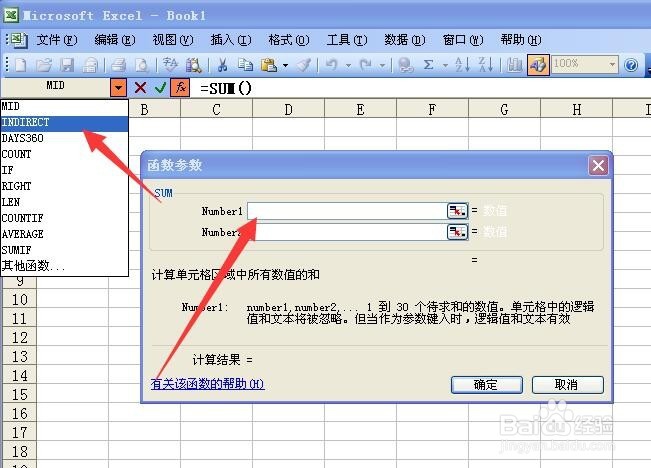This screenshot has width=651, height=468.
Task: Collapse dialog using Number2 range selector
Action: pyautogui.click(x=458, y=232)
